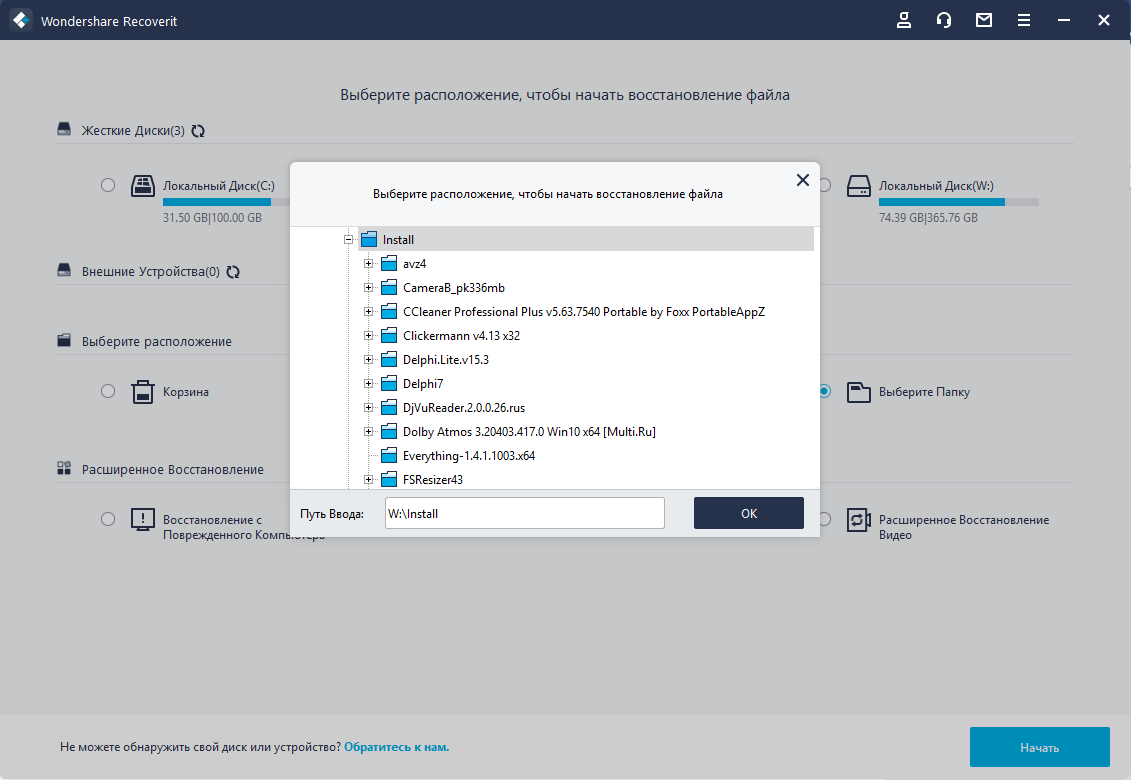Open the Обратитесь к нам link
The height and width of the screenshot is (780, 1131).
(x=396, y=747)
